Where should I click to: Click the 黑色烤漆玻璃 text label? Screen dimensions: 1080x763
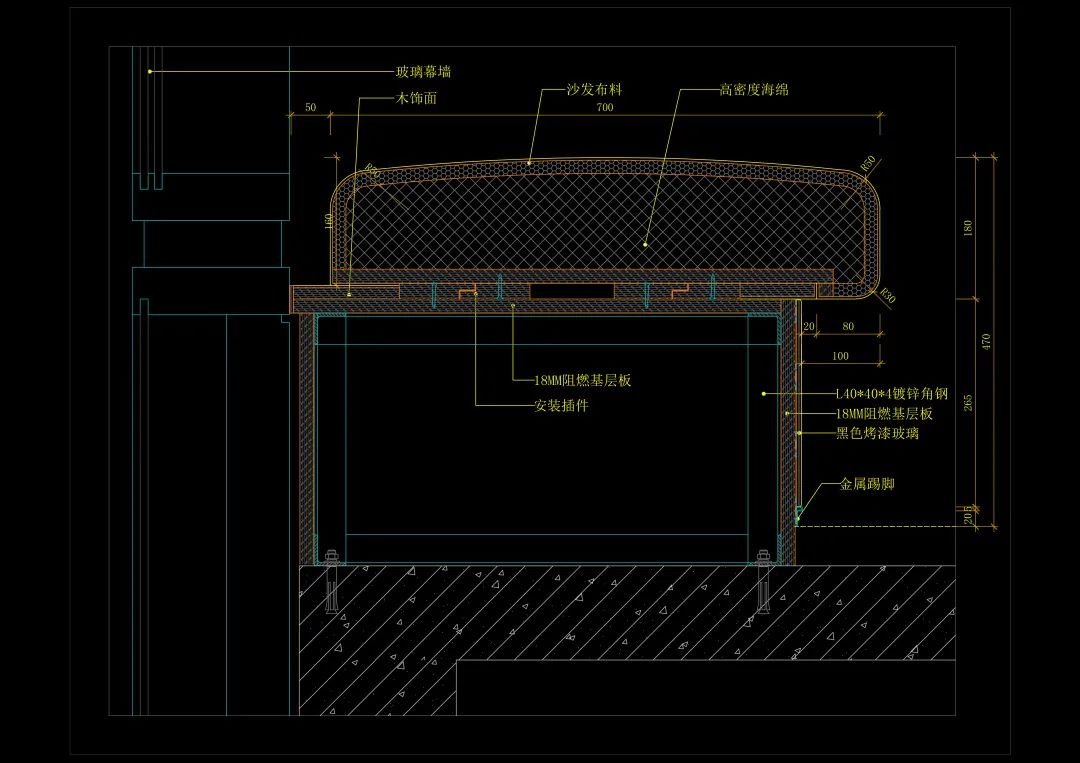pyautogui.click(x=877, y=433)
